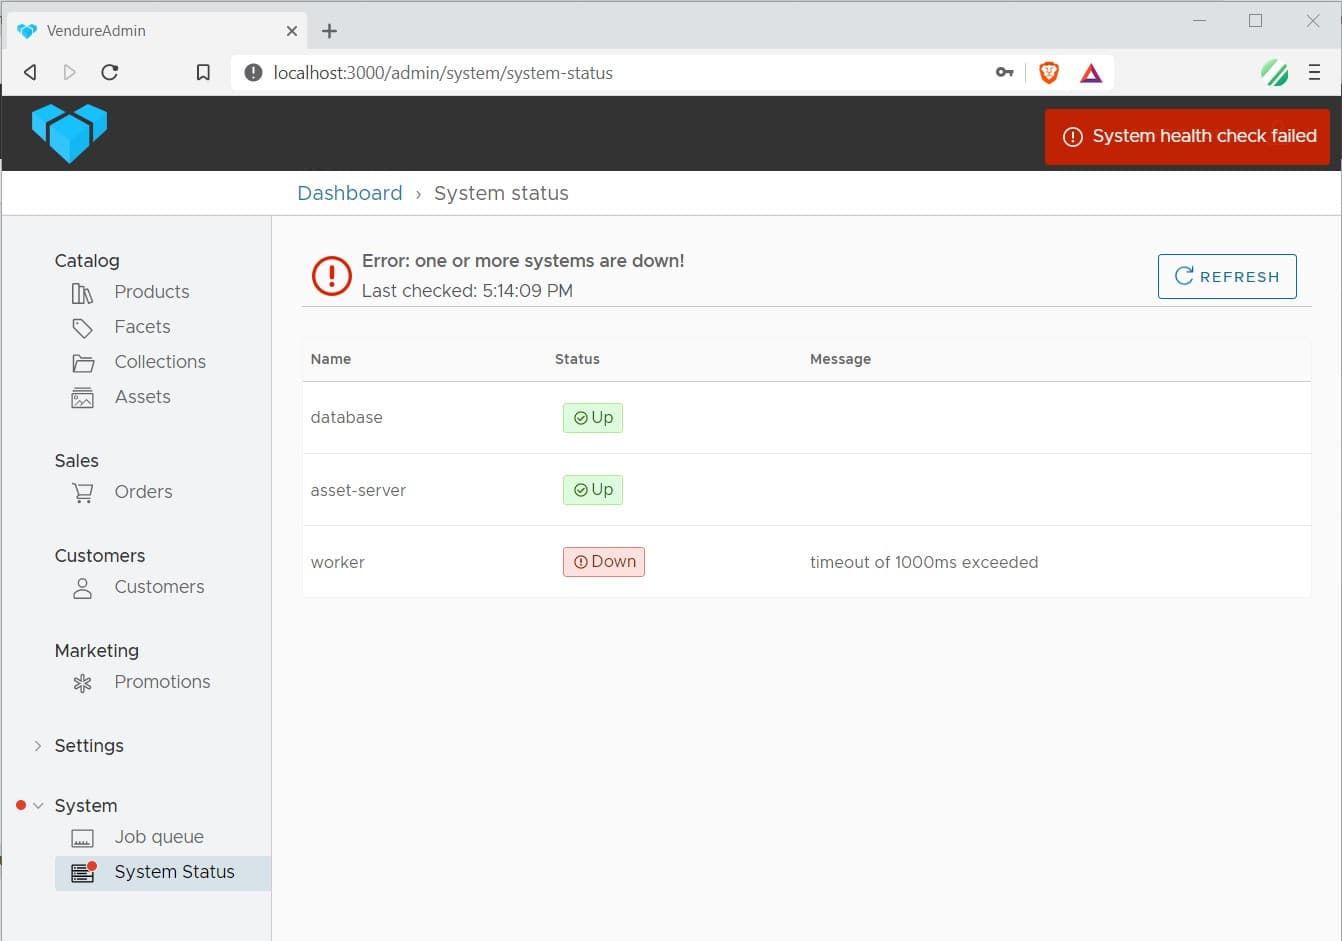Open the Job queue page

click(x=158, y=837)
